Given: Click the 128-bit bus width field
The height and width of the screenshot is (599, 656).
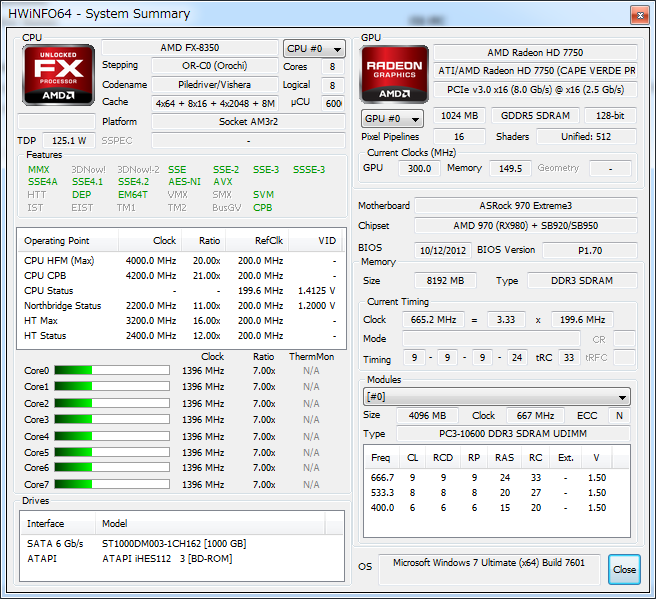Looking at the screenshot, I should (x=610, y=115).
